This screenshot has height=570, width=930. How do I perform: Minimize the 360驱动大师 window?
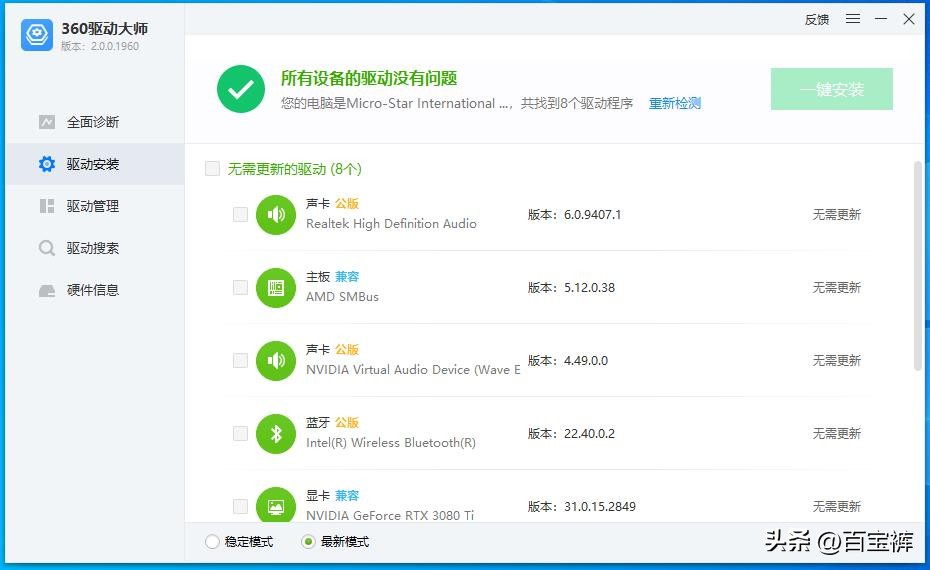point(881,19)
